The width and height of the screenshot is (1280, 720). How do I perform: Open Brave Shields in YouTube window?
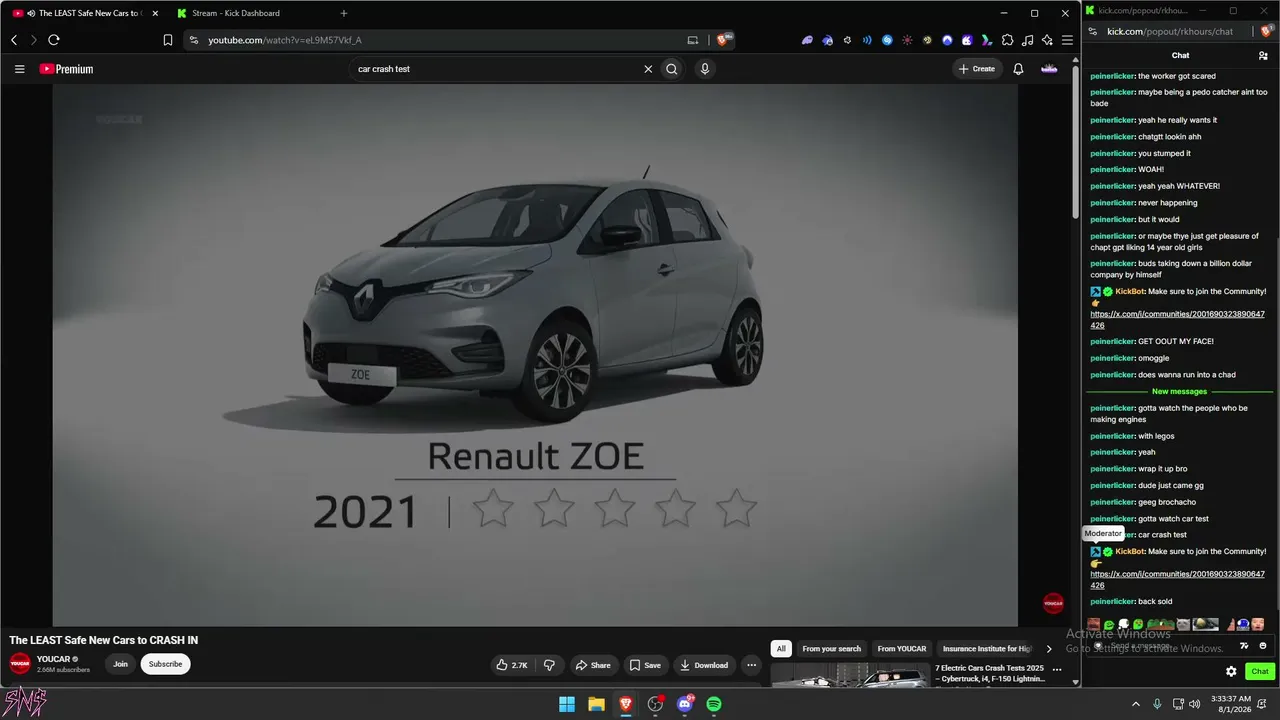[x=723, y=40]
